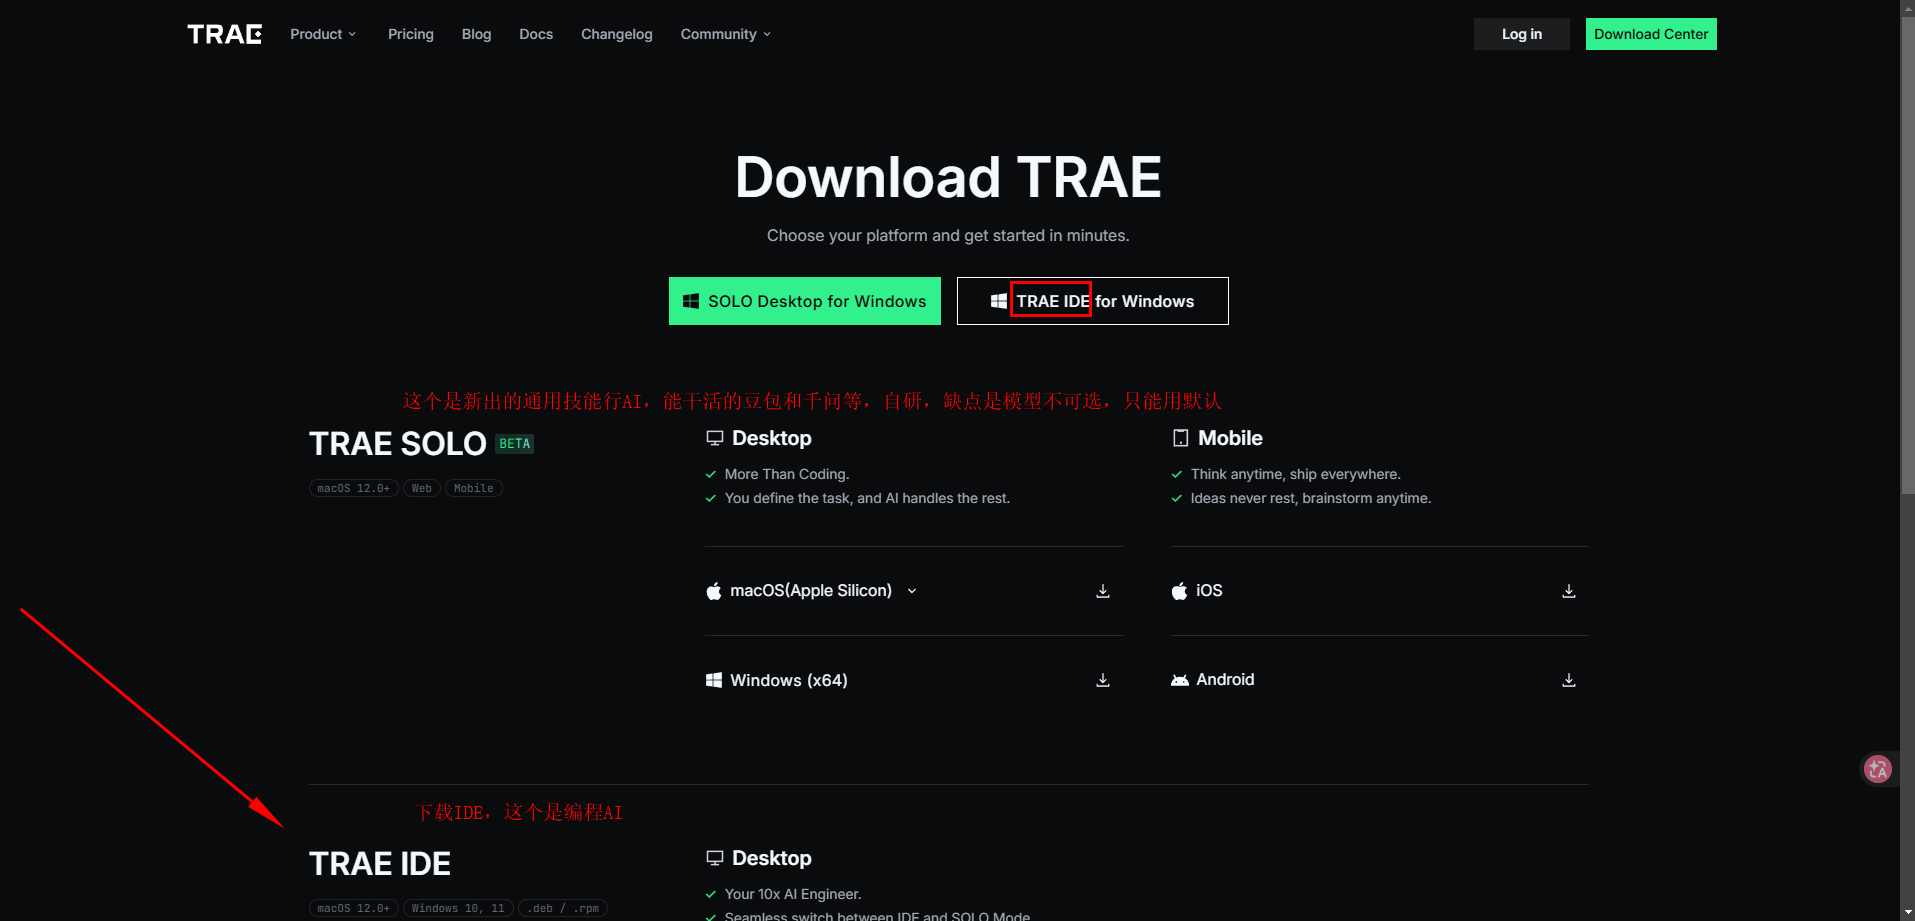
Task: Click the BETA badge next to TRAE SOLO
Action: coord(515,444)
